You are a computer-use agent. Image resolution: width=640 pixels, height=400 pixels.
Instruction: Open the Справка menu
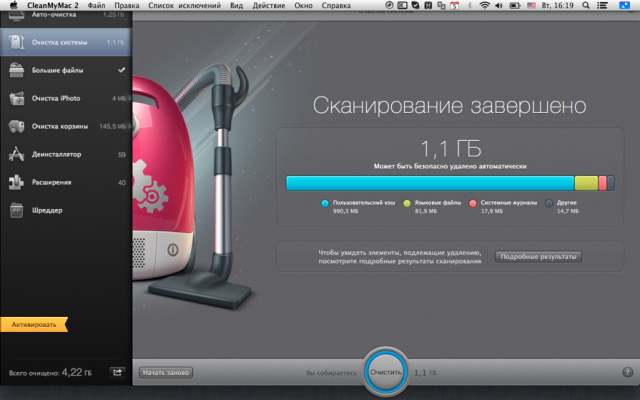point(336,5)
